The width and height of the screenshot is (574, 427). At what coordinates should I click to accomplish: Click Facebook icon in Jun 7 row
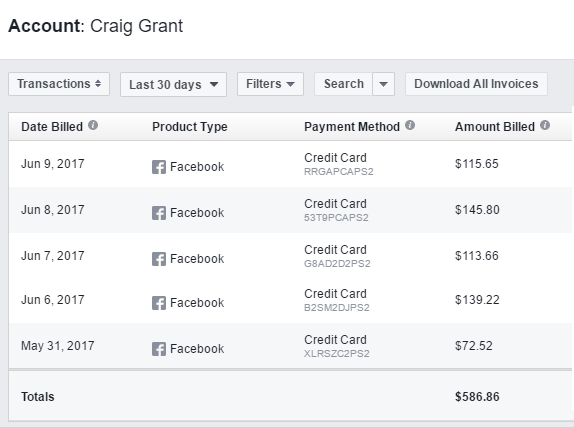tap(159, 259)
